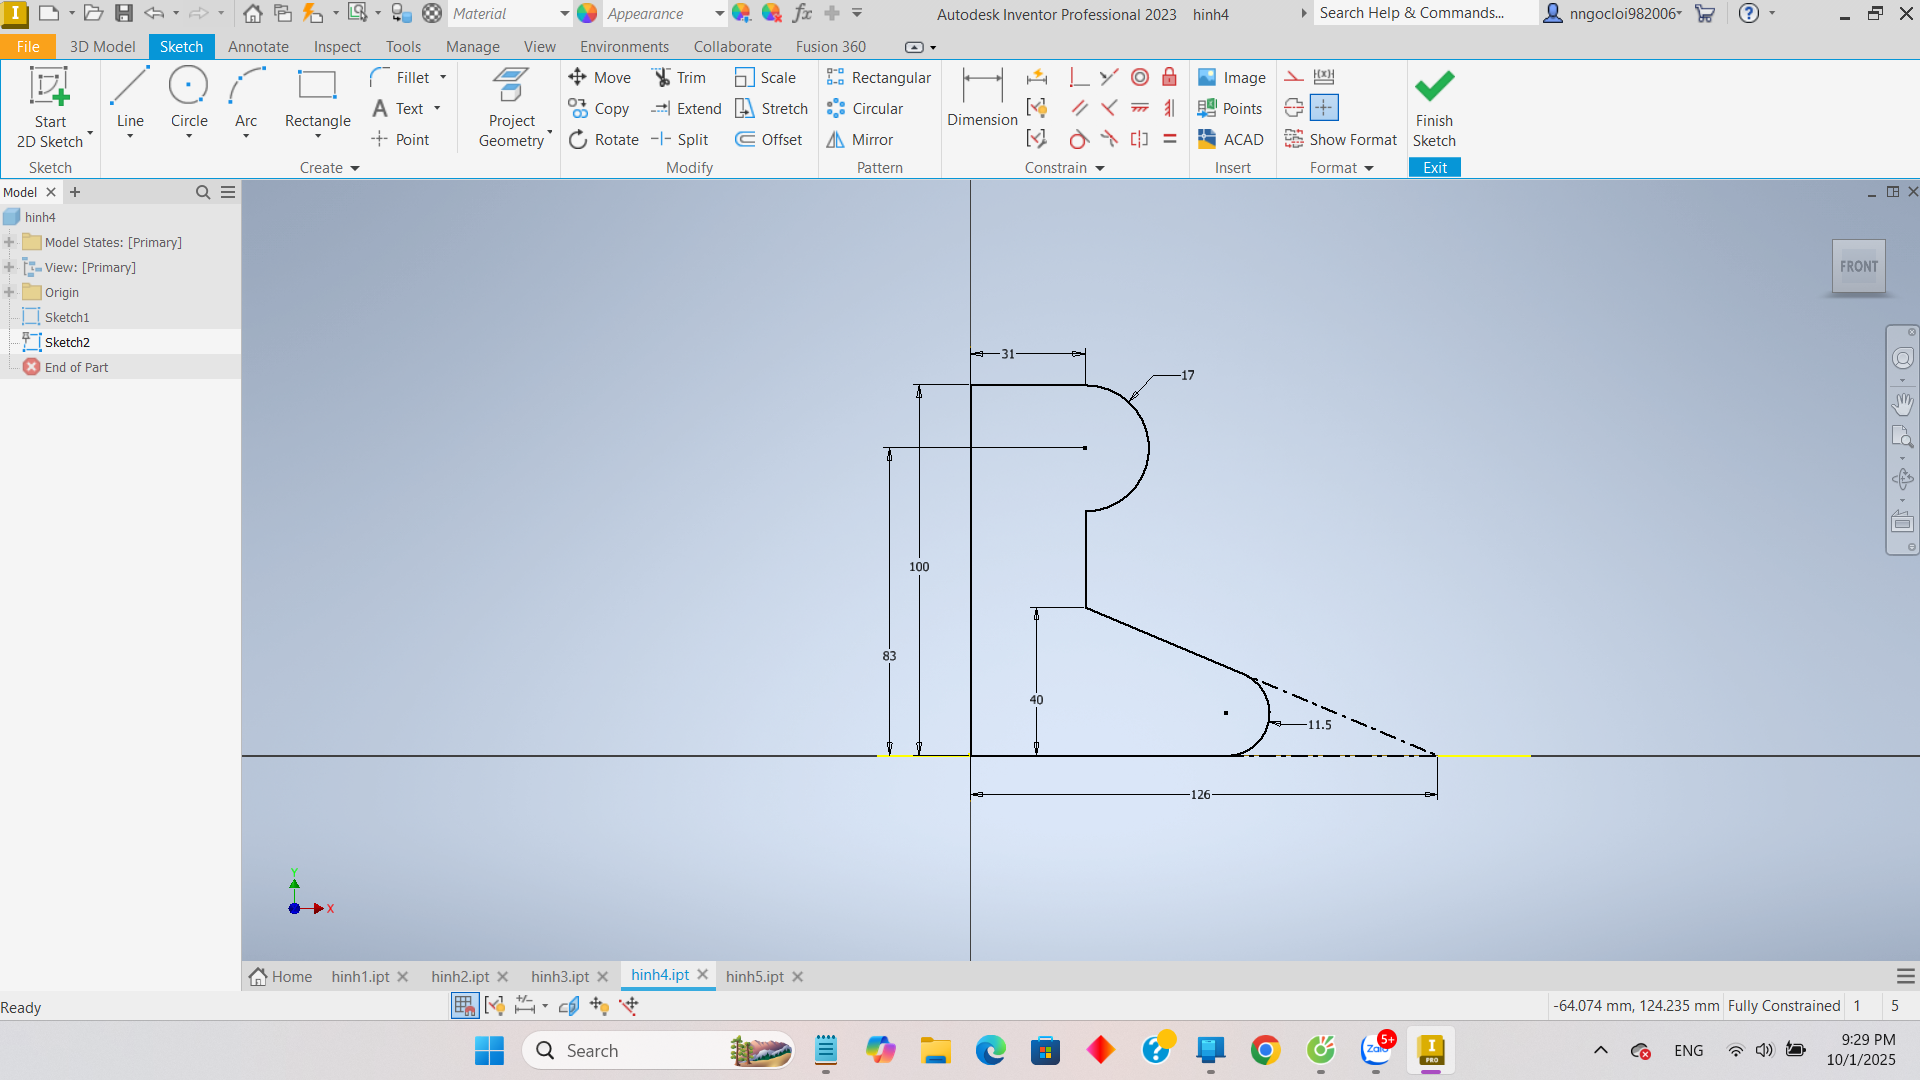Image resolution: width=1920 pixels, height=1080 pixels.
Task: Open the Constrain panel dropdown
Action: (x=1100, y=168)
